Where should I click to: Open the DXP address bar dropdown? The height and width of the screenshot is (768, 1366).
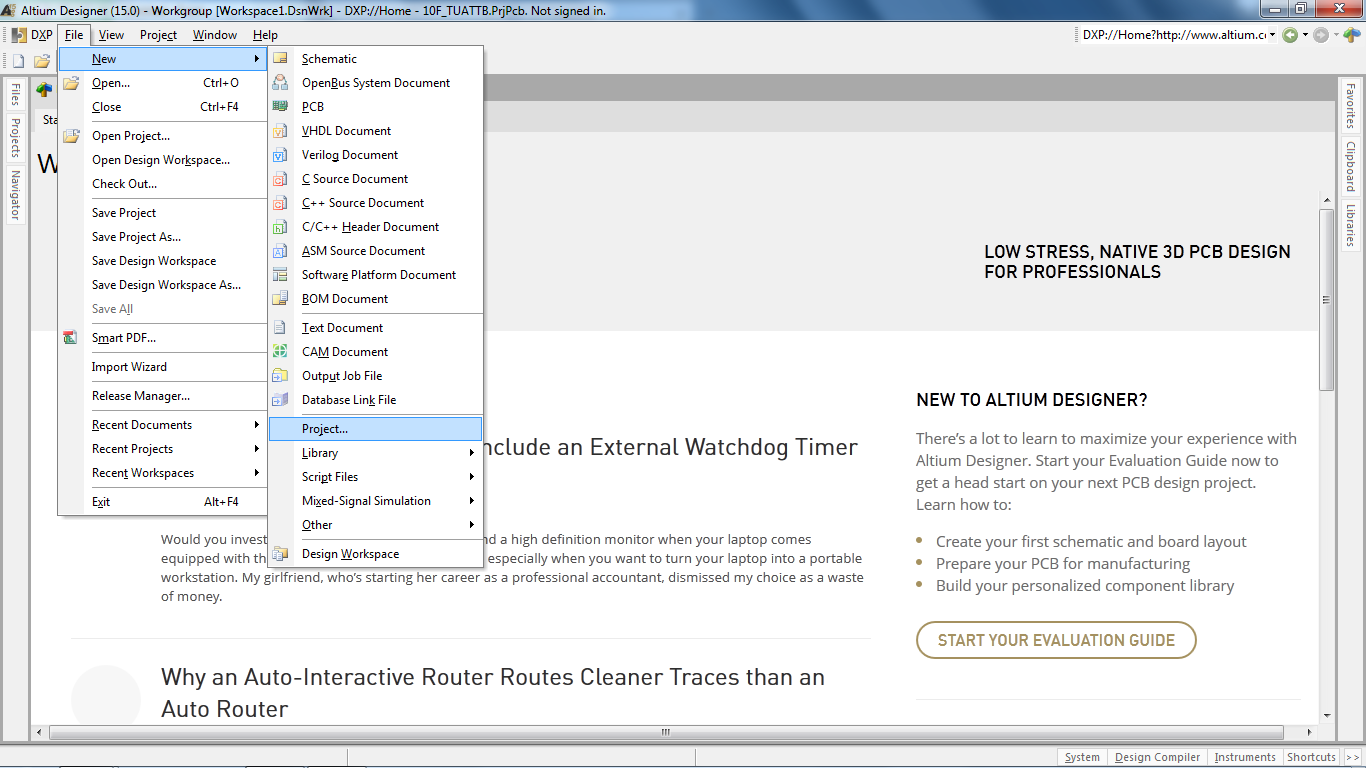[1272, 35]
